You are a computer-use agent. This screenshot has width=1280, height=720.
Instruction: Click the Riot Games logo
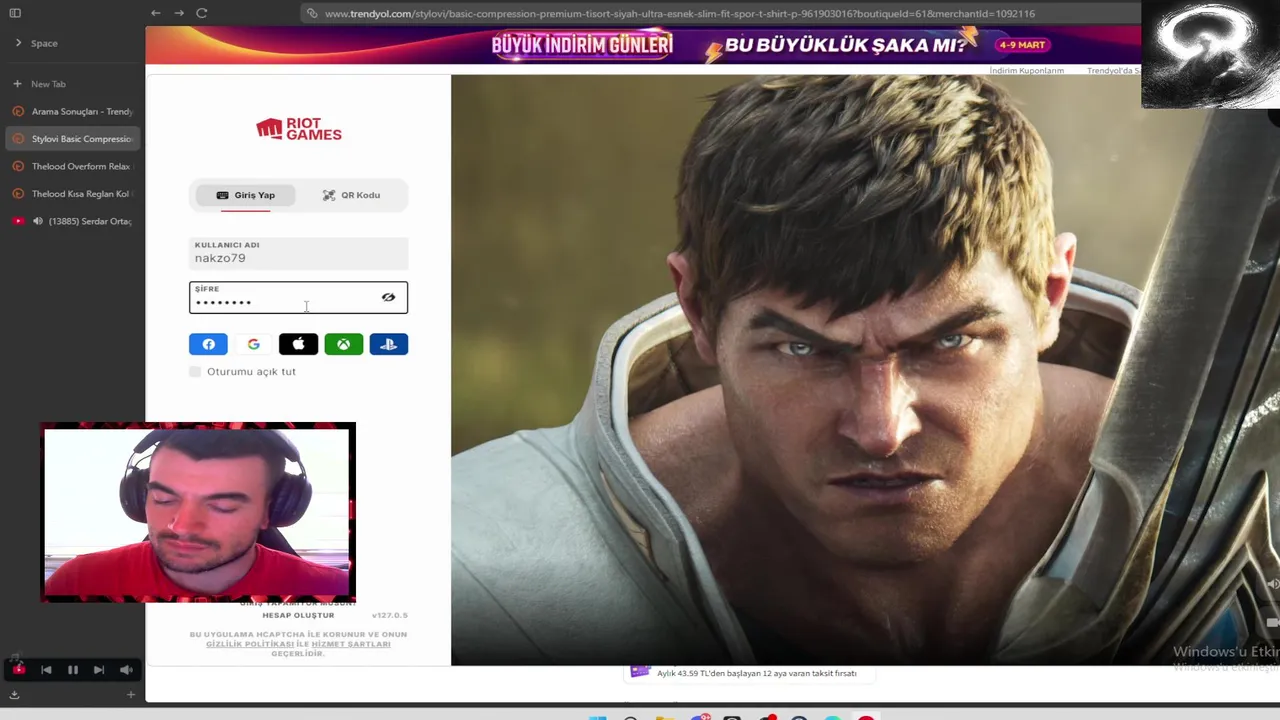[299, 129]
